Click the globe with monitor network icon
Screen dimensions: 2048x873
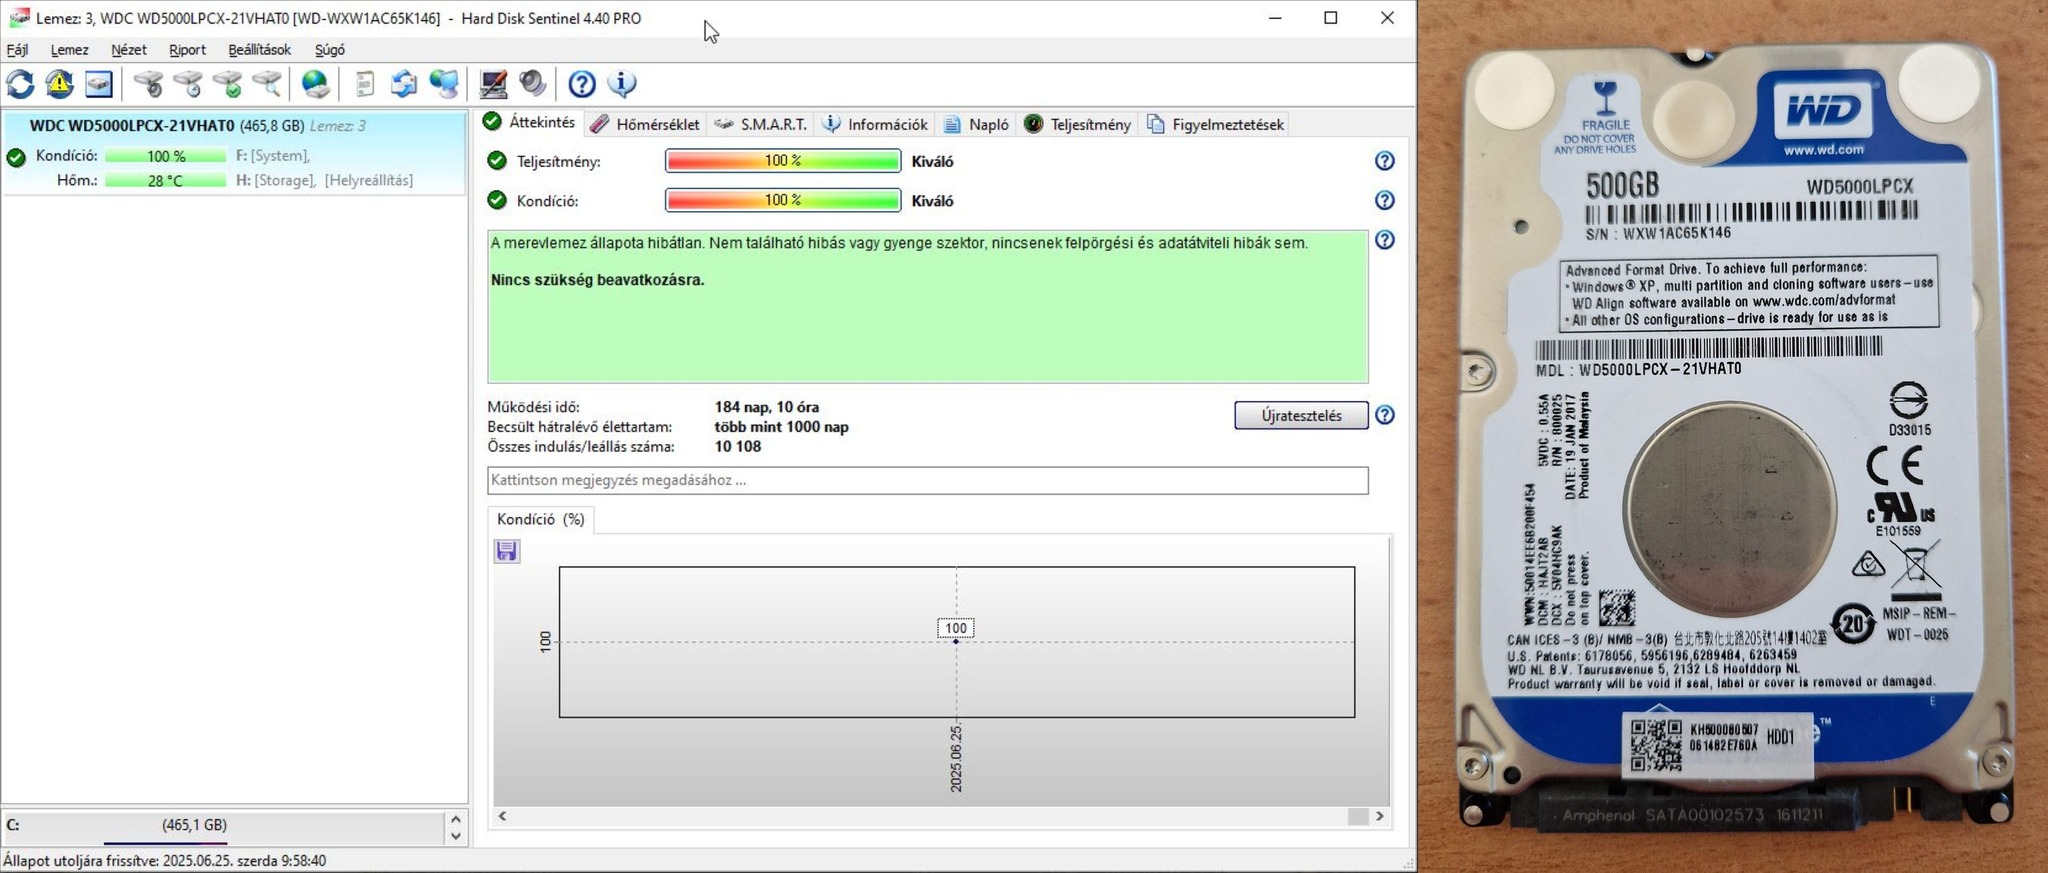pyautogui.click(x=444, y=84)
